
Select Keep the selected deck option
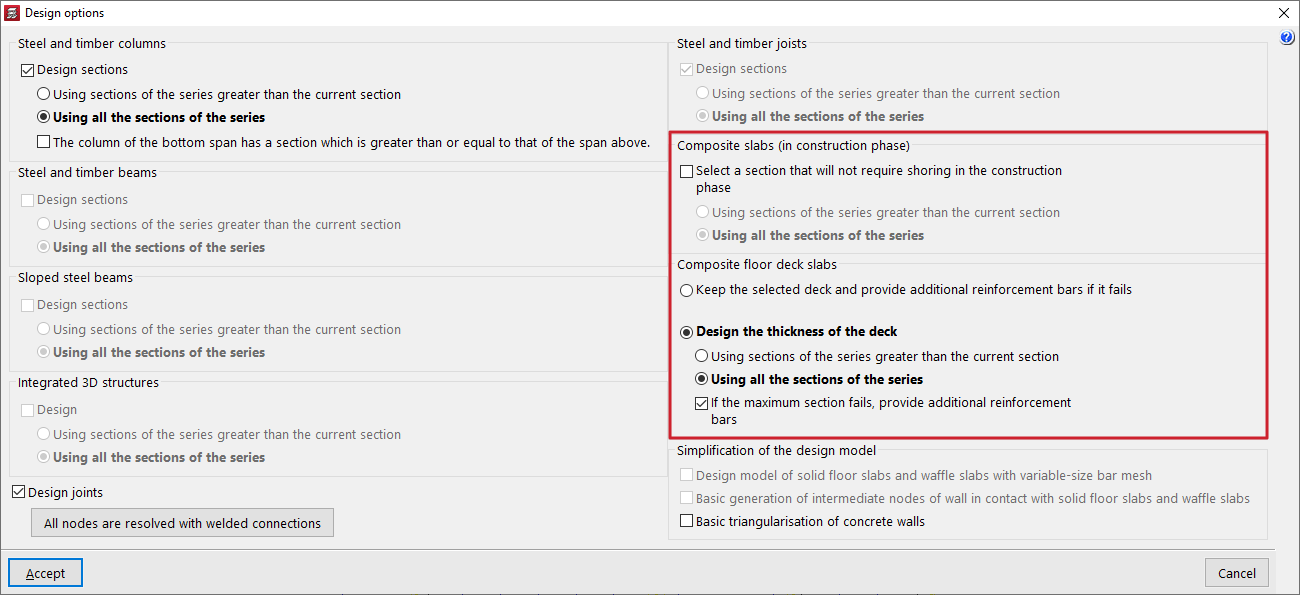686,290
